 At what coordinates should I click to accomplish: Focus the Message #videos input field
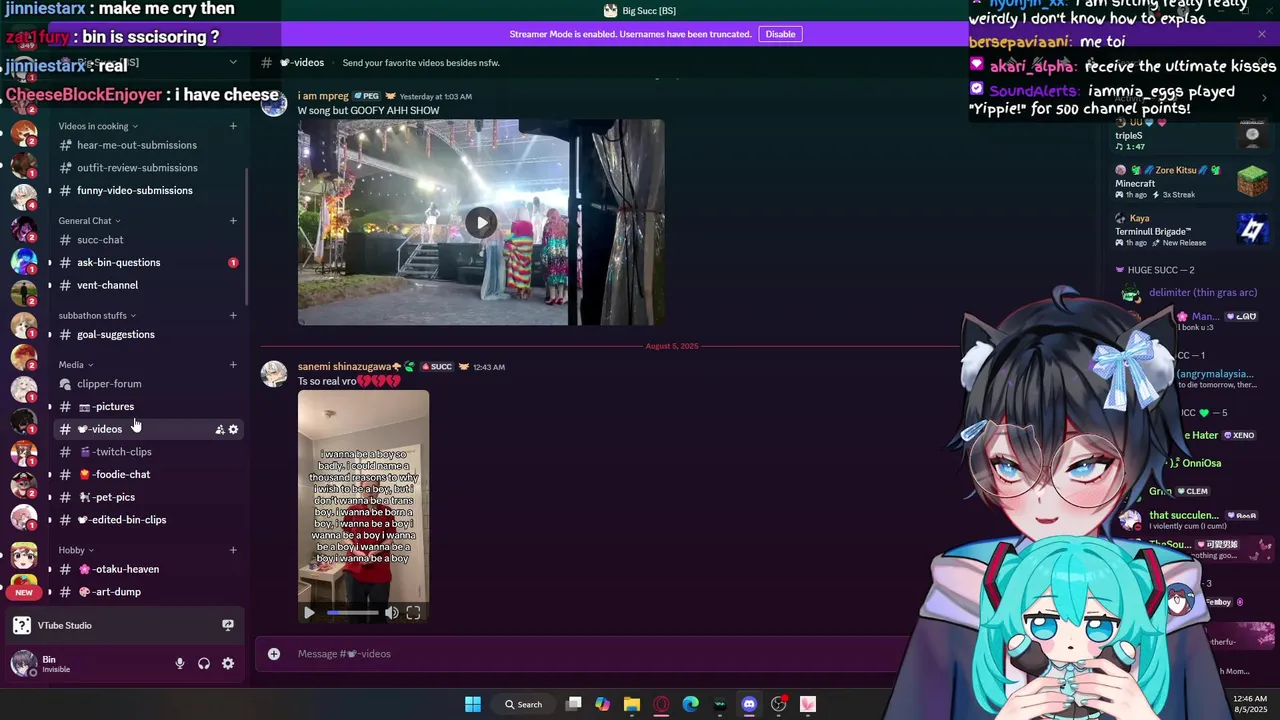click(600, 654)
